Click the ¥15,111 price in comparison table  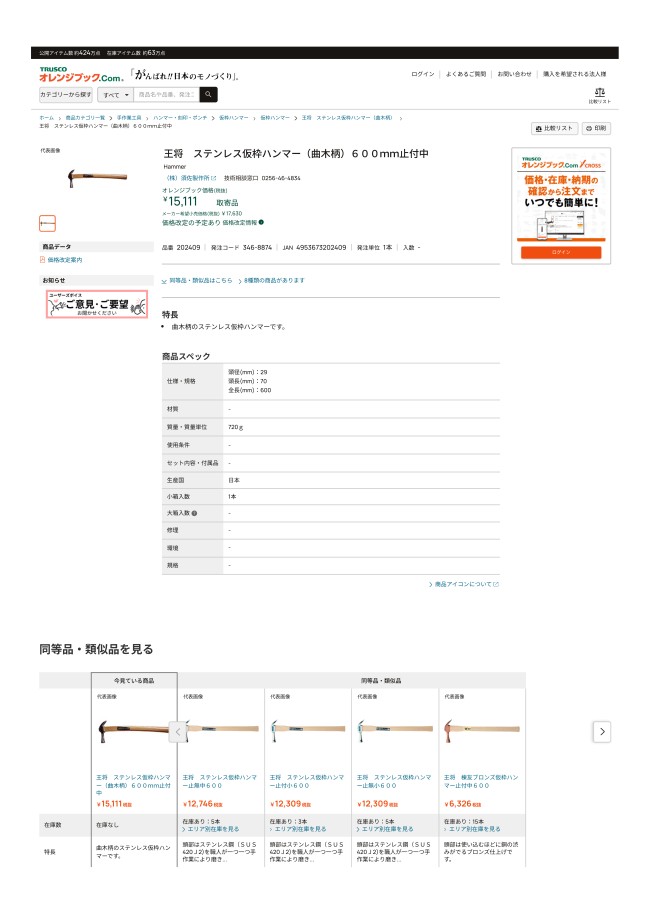[114, 804]
